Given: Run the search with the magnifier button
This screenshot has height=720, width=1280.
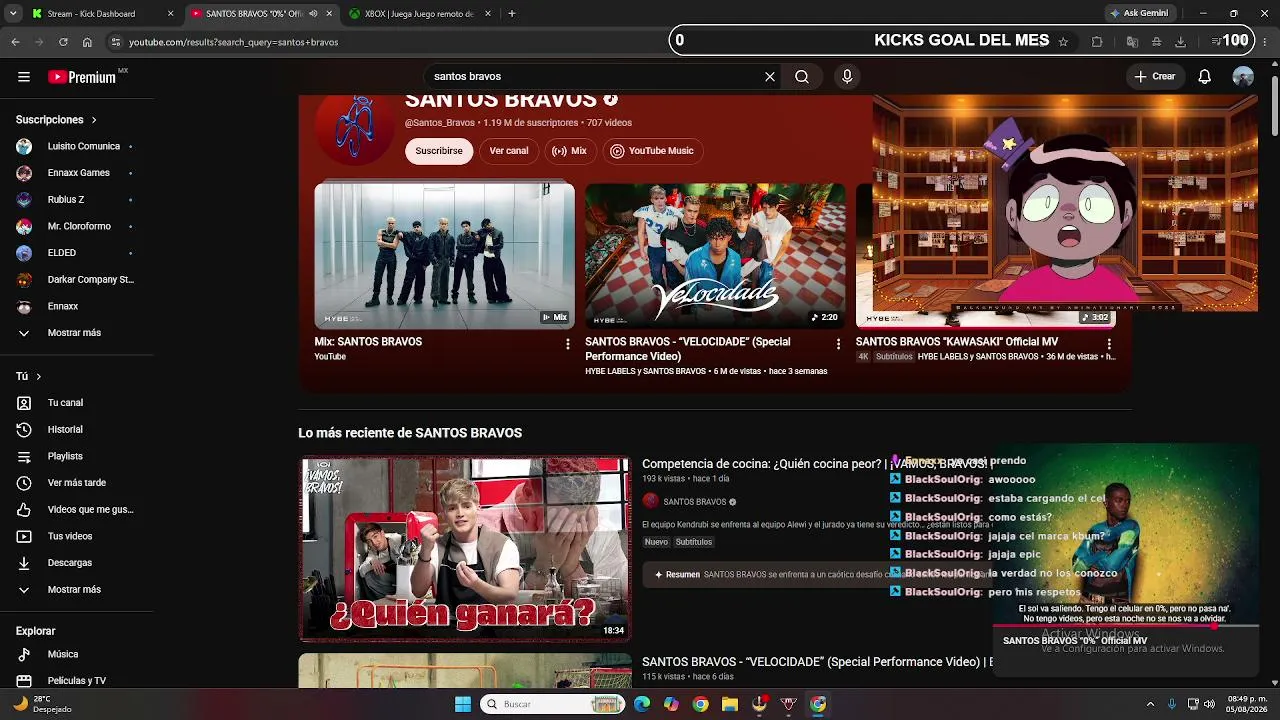Looking at the screenshot, I should [x=802, y=77].
